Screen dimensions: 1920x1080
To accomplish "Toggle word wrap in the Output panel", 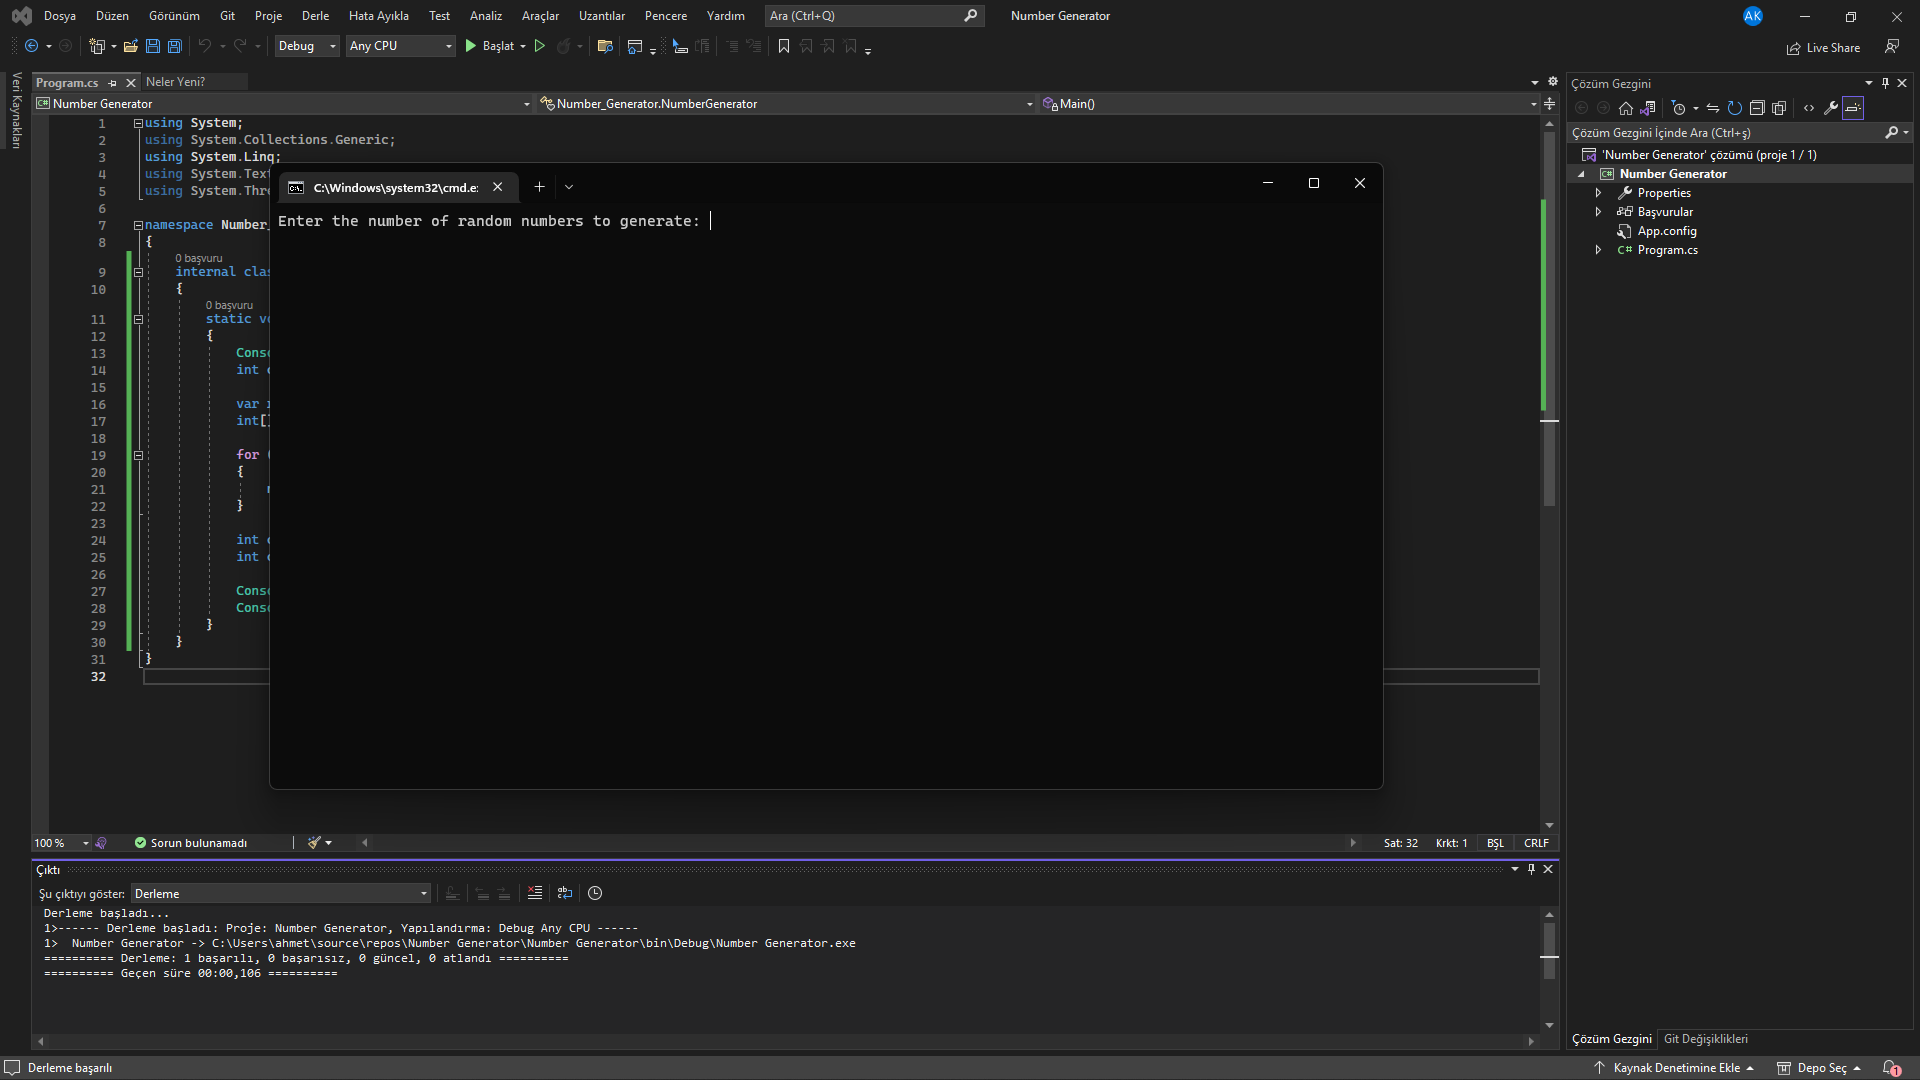I will tap(565, 893).
